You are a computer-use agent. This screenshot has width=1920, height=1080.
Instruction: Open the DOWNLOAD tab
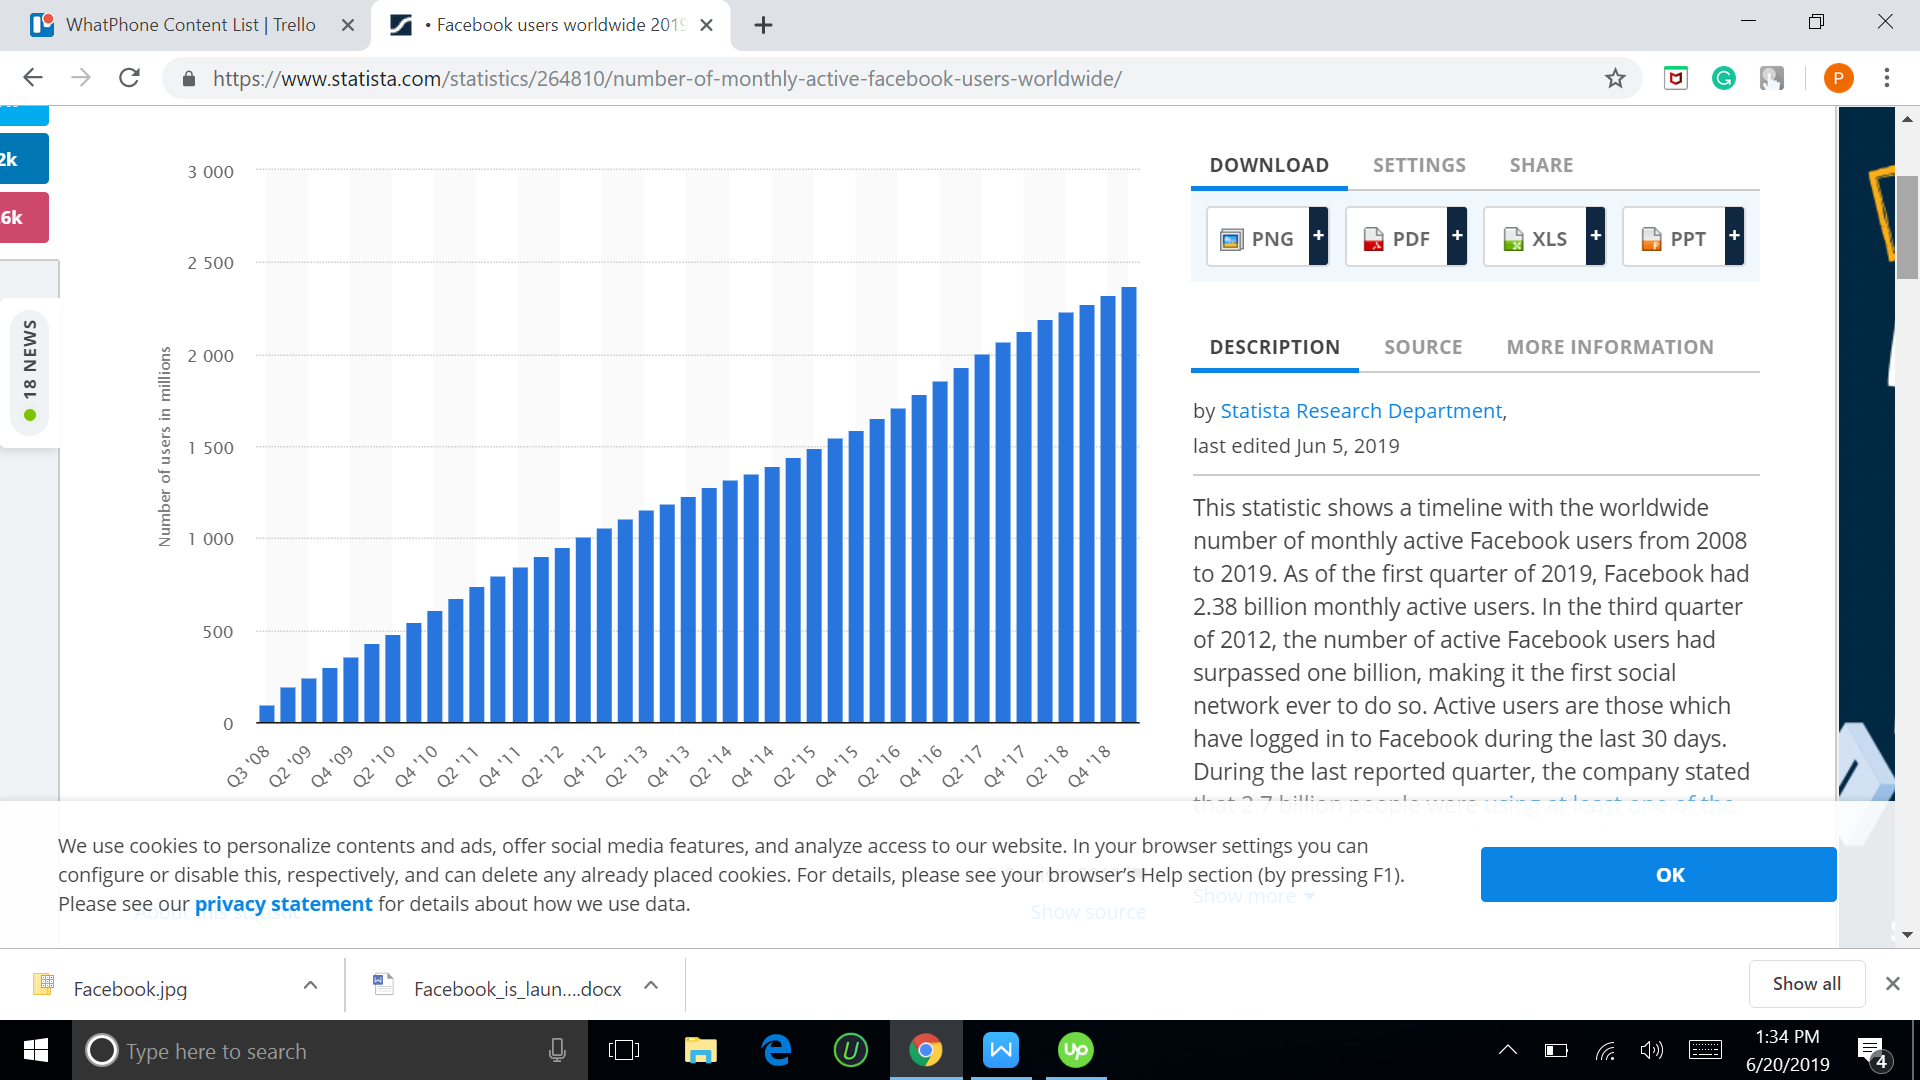point(1269,165)
